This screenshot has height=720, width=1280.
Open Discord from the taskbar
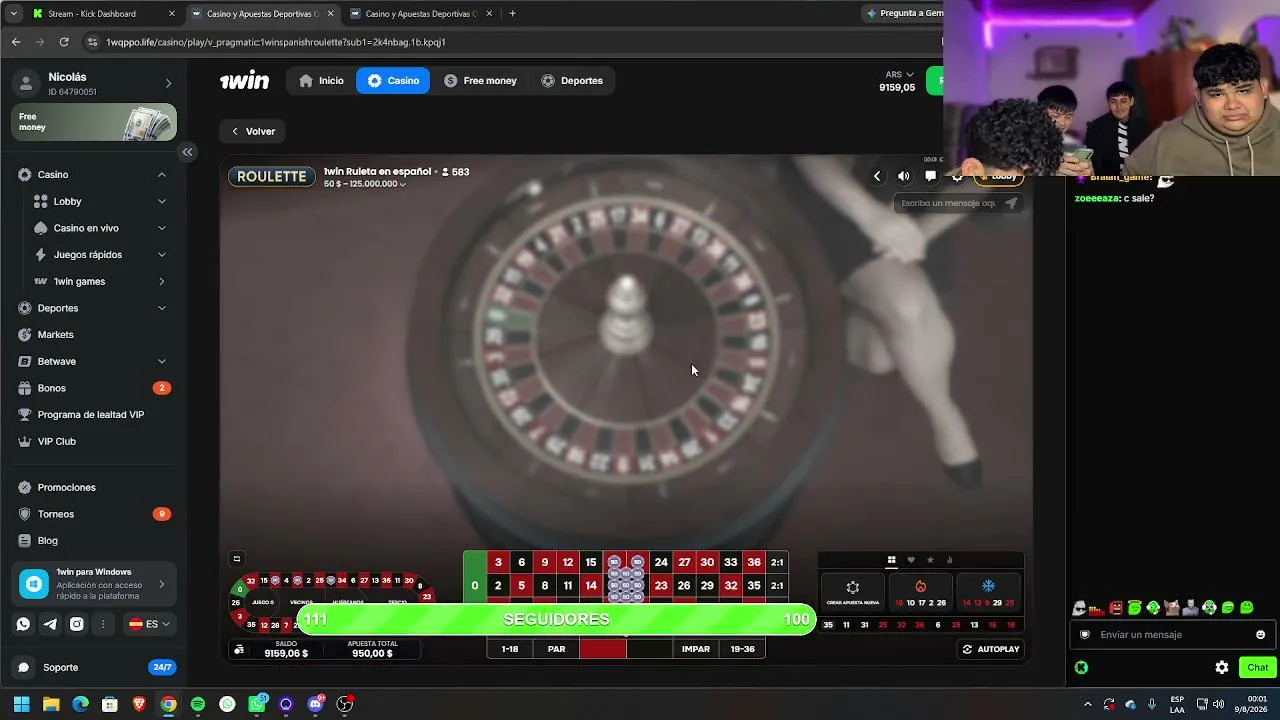(316, 704)
